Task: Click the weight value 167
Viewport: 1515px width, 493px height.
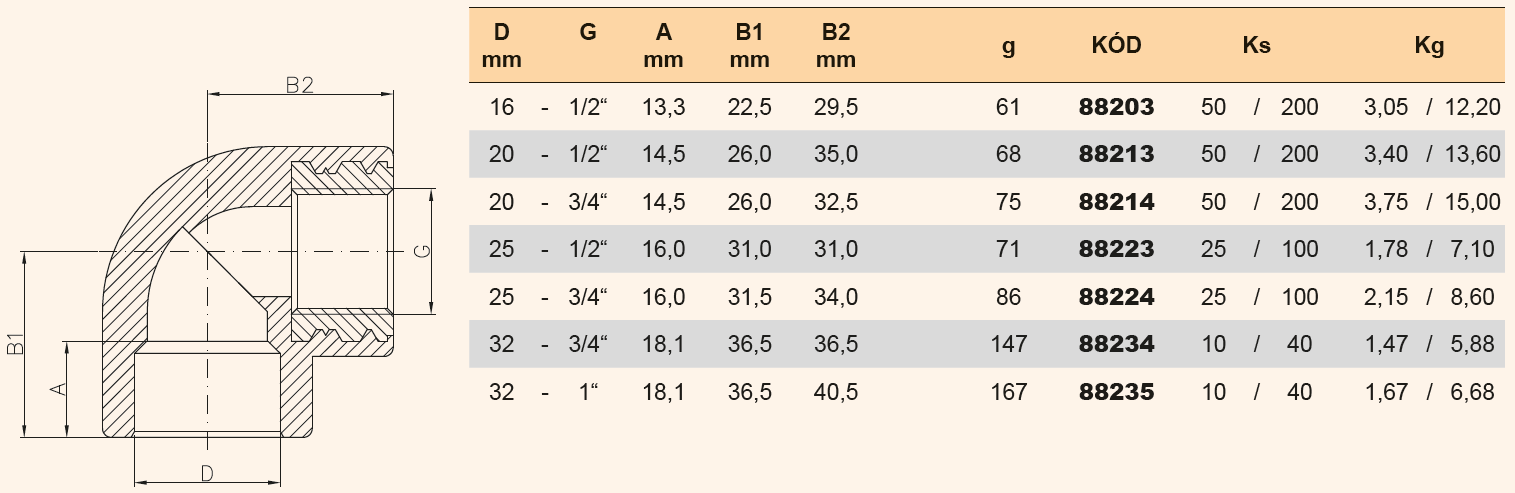Action: click(1008, 392)
